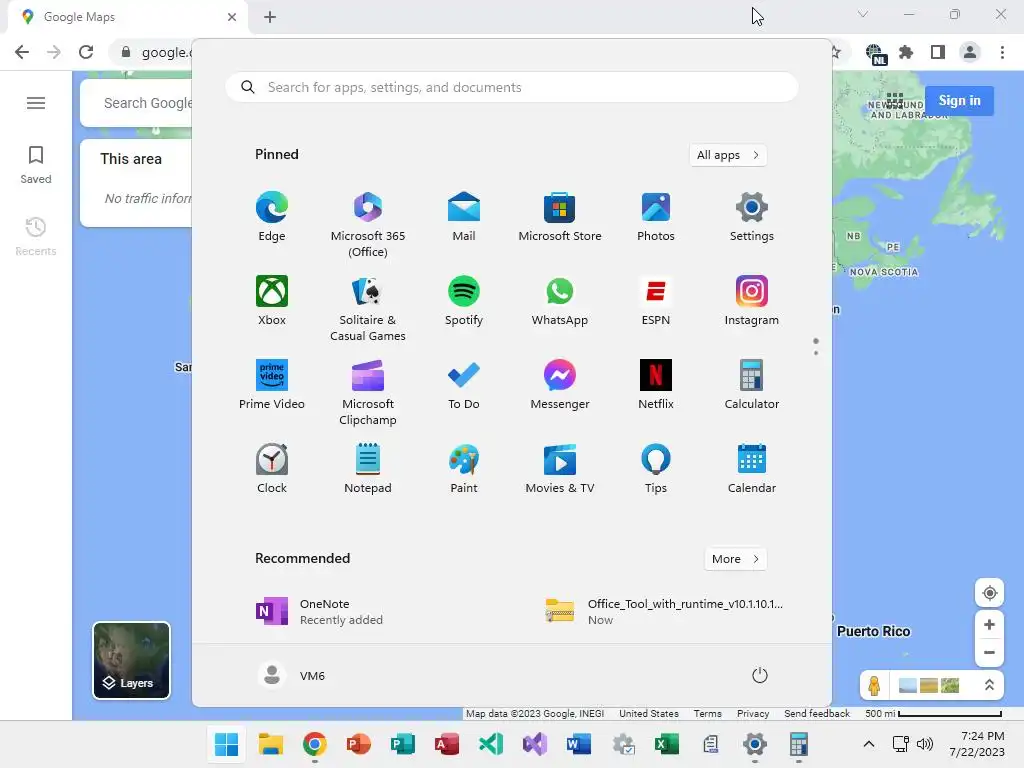Zoom out on the map
1024x768 pixels.
989,652
